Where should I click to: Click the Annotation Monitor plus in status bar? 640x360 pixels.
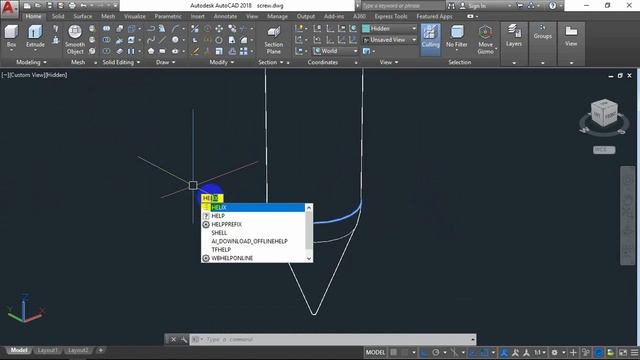click(x=573, y=352)
